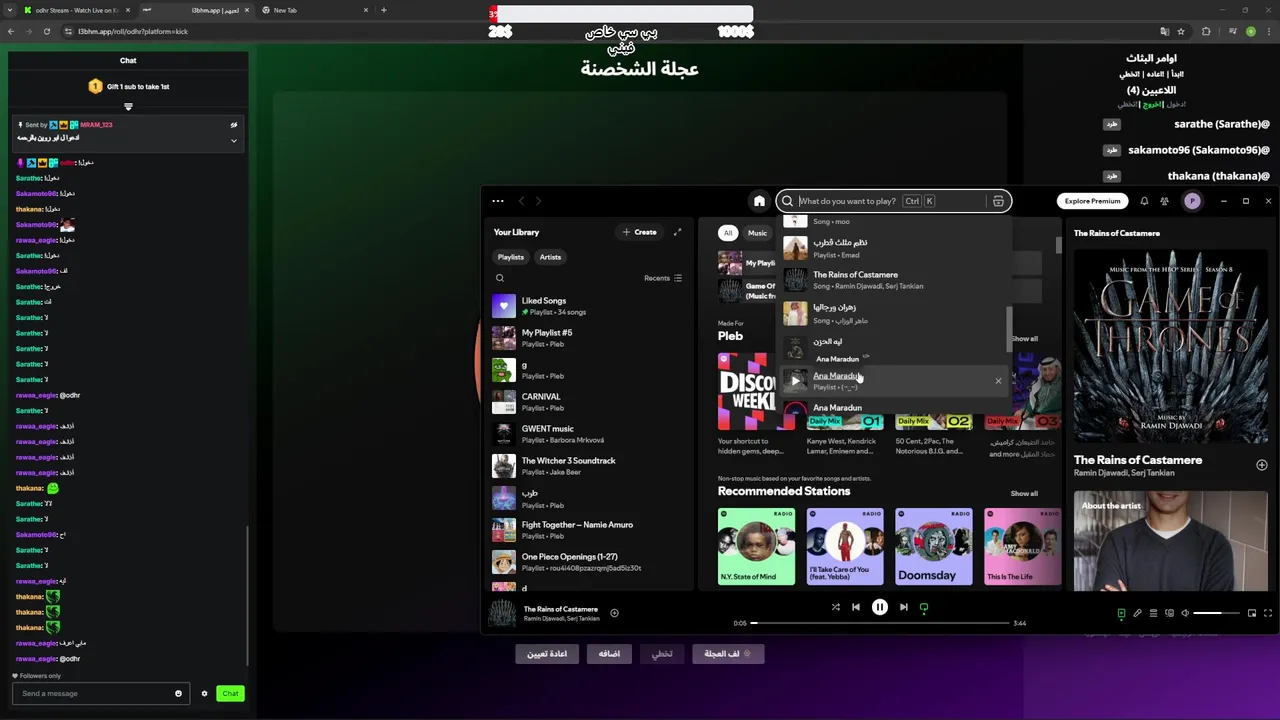Viewport: 1280px width, 720px height.
Task: Go to Spotify Home icon
Action: tap(759, 201)
